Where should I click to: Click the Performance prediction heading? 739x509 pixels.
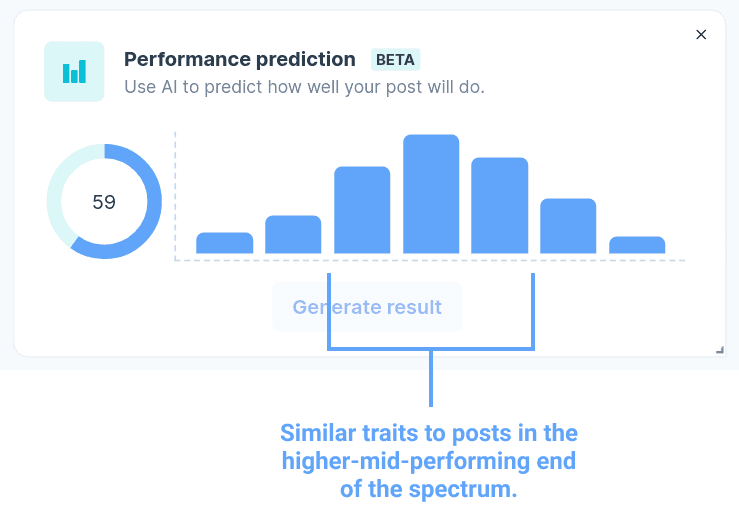point(240,59)
